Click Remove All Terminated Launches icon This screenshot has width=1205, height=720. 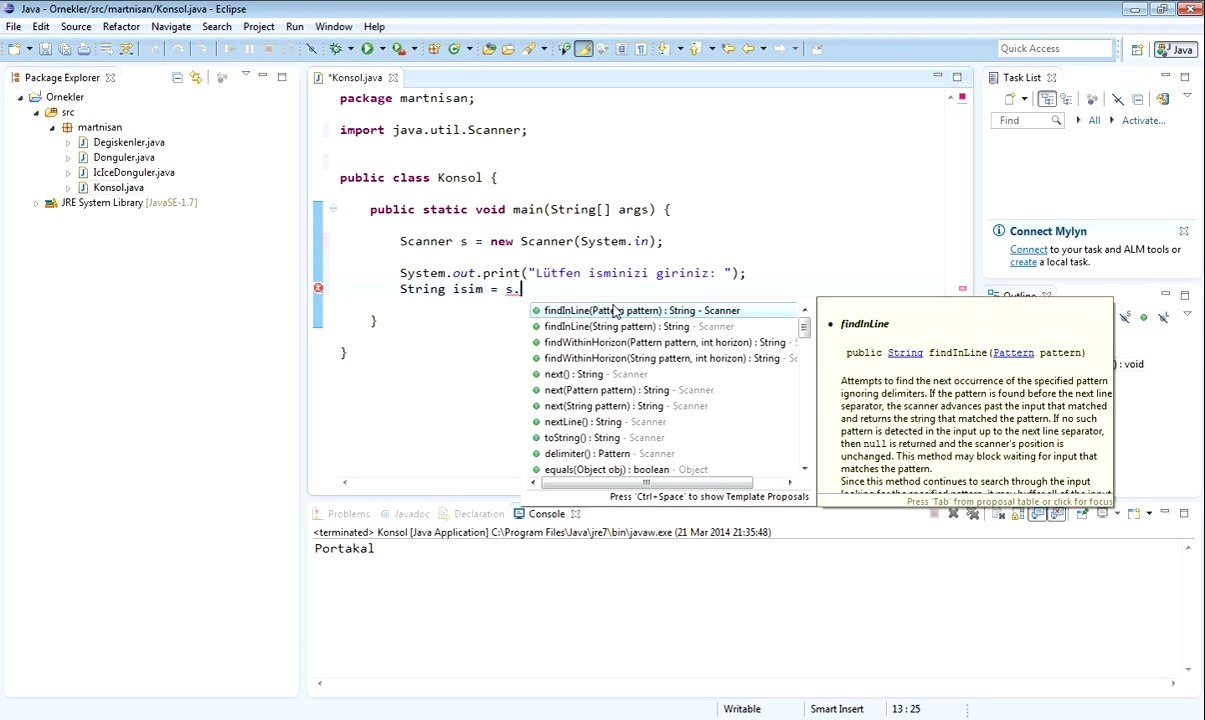coord(972,513)
